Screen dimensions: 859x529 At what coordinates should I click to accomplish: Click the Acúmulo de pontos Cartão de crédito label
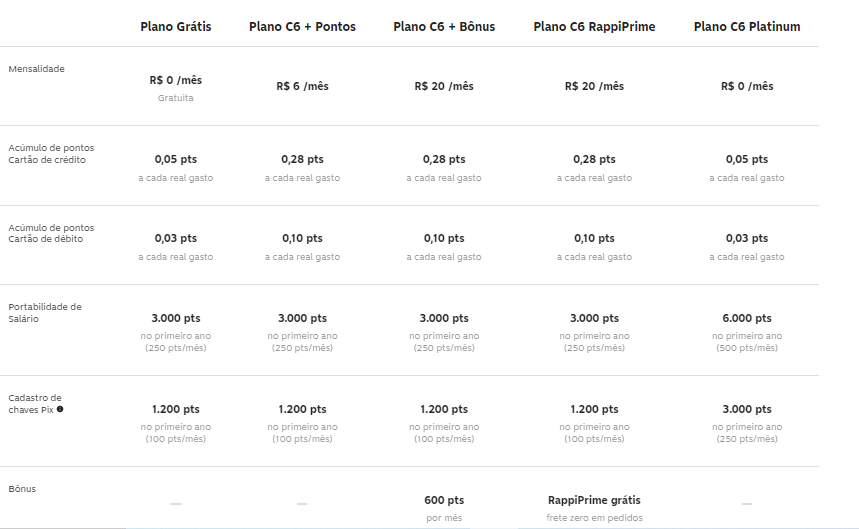pos(51,154)
